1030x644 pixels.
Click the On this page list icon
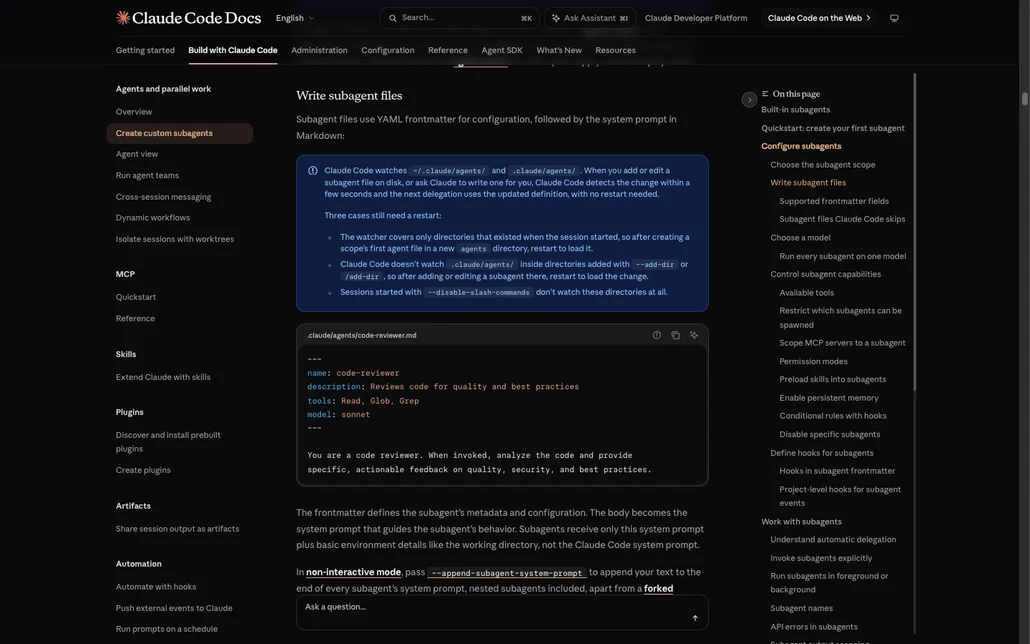[765, 94]
